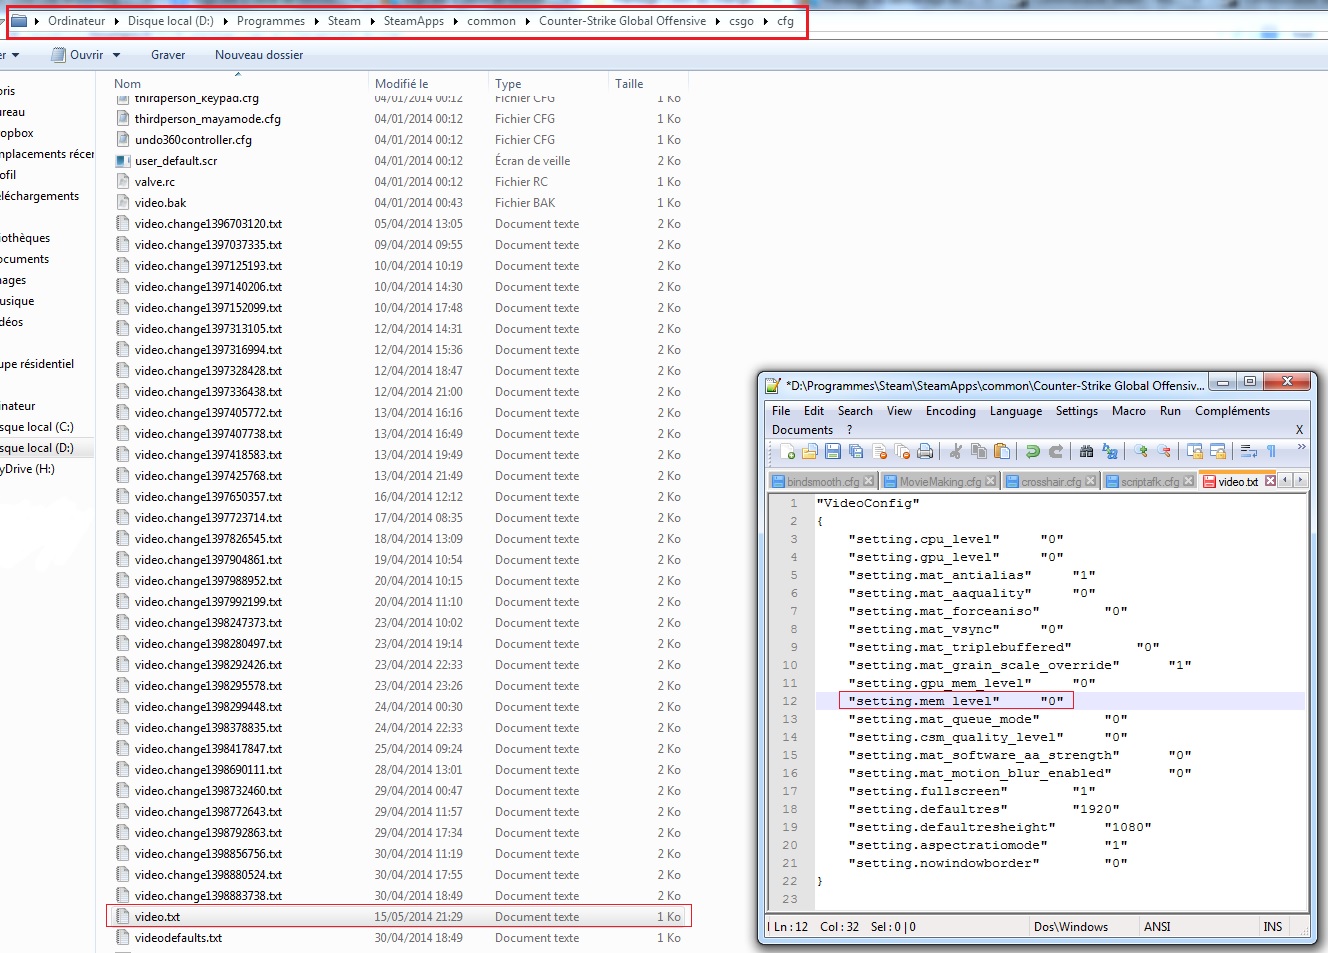Click the New file icon in Notepad++
This screenshot has width=1328, height=953.
click(x=788, y=452)
